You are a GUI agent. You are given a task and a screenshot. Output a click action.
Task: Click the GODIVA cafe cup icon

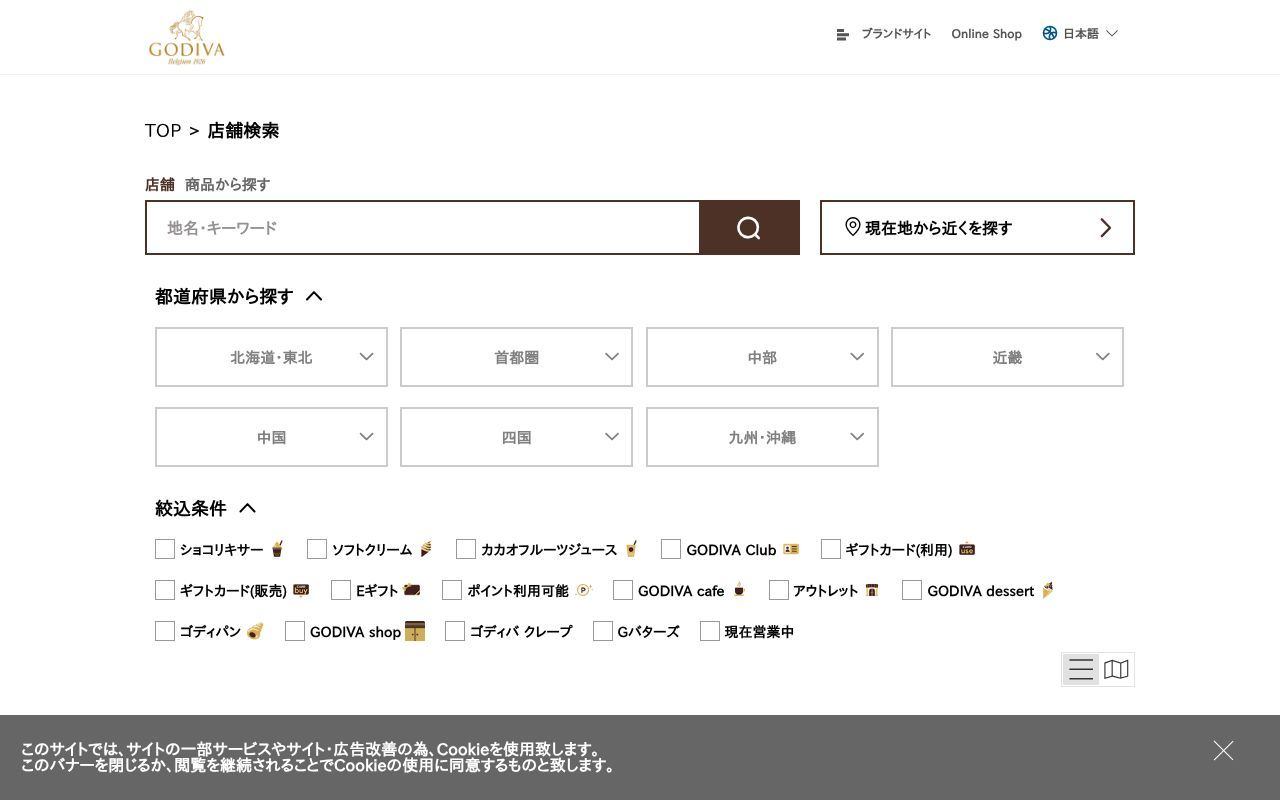coord(739,590)
